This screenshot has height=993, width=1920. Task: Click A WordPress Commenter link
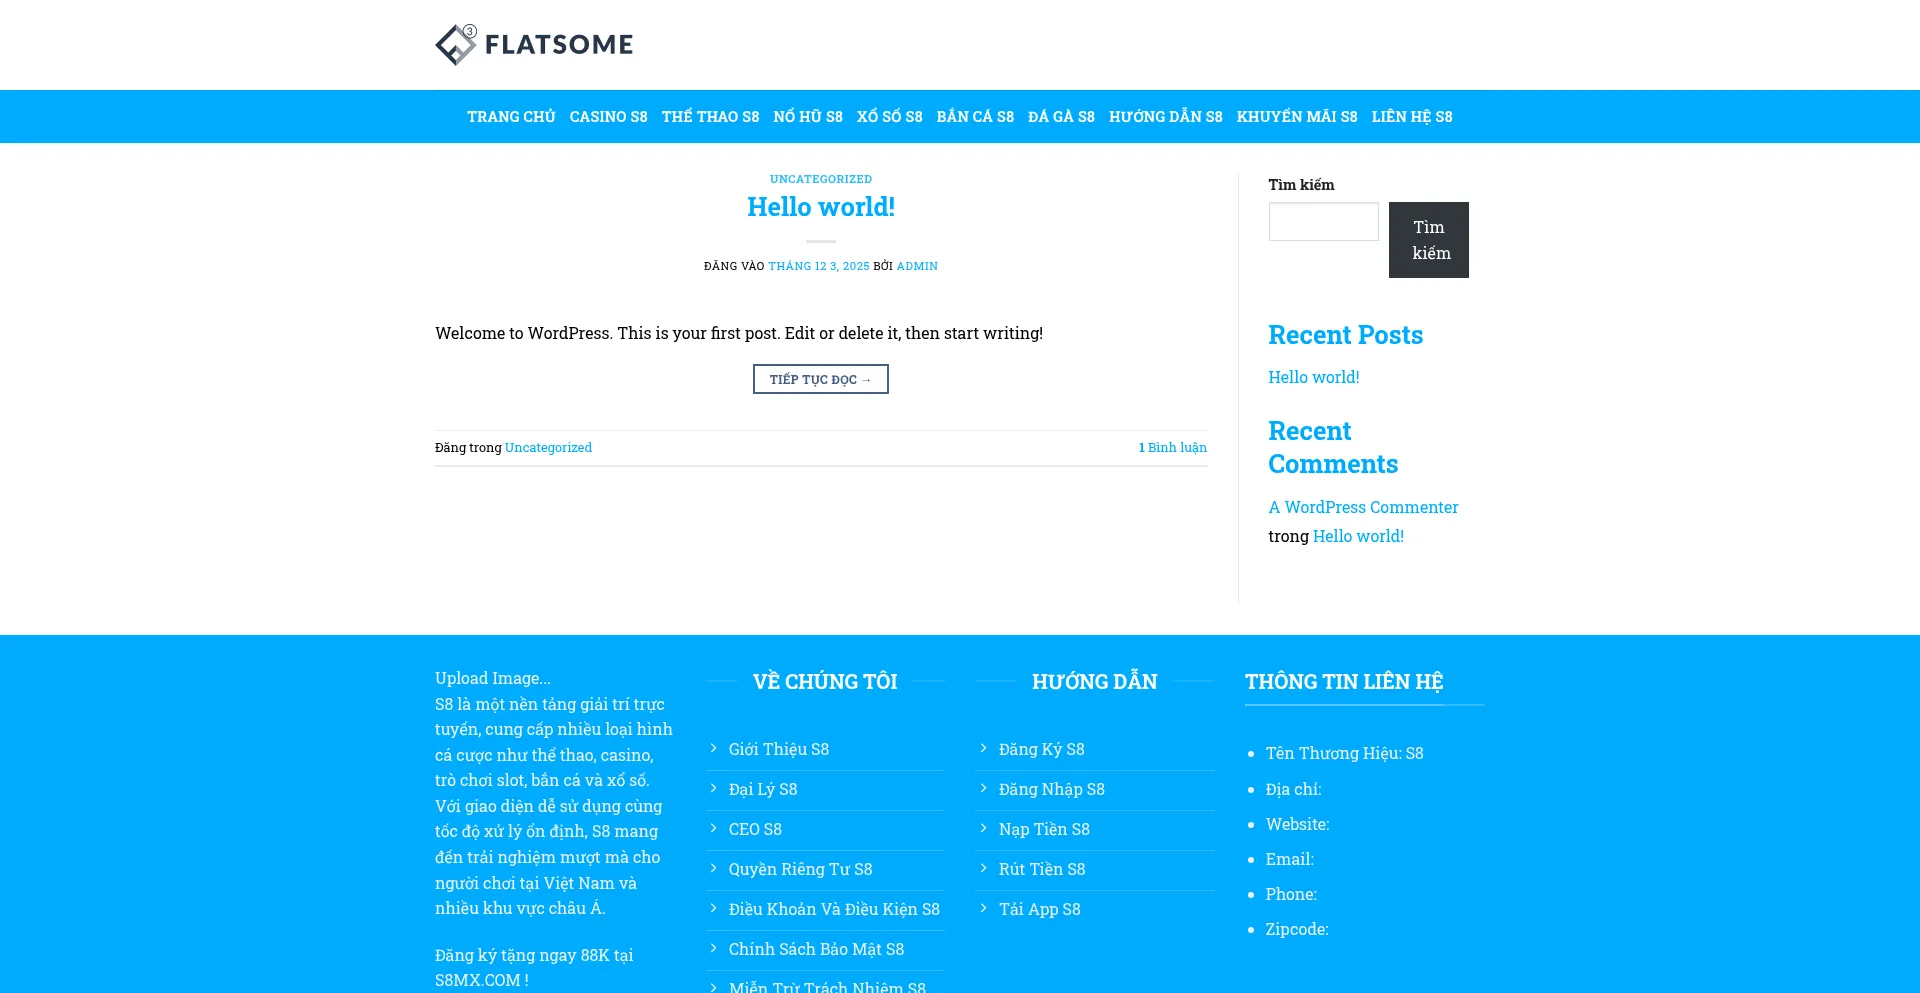tap(1363, 507)
